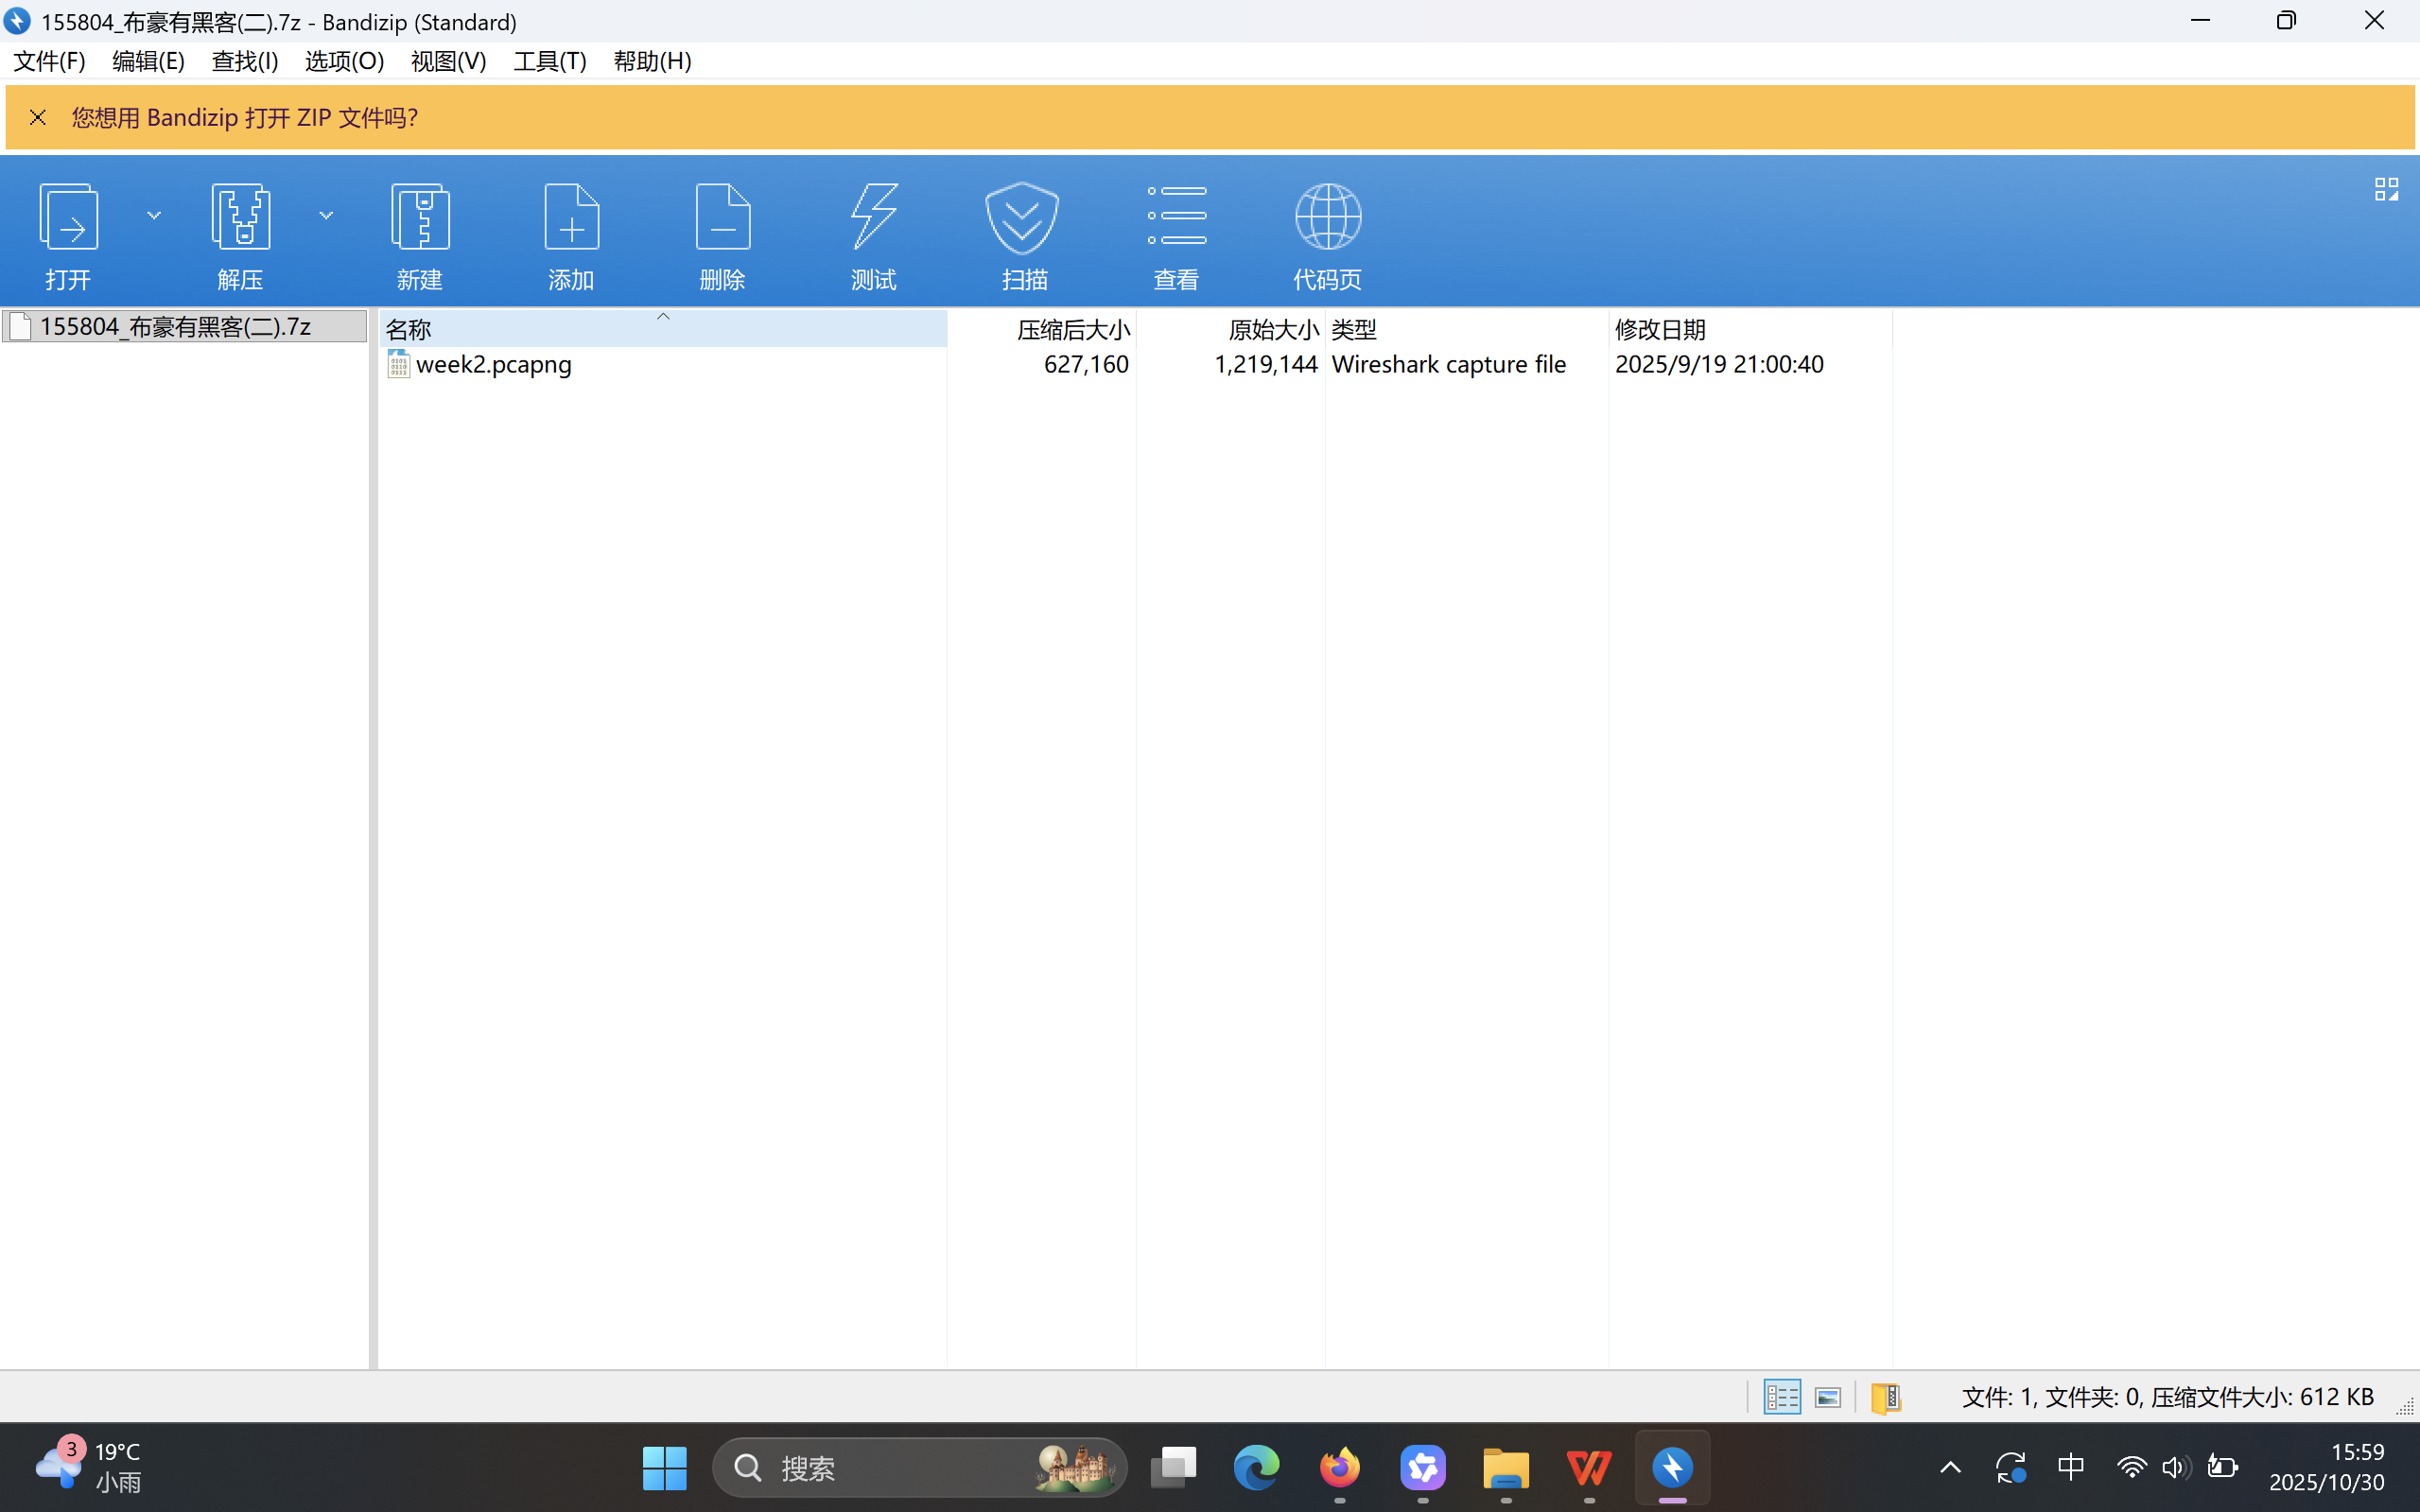
Task: Open the 编辑(E) menu
Action: [x=148, y=61]
